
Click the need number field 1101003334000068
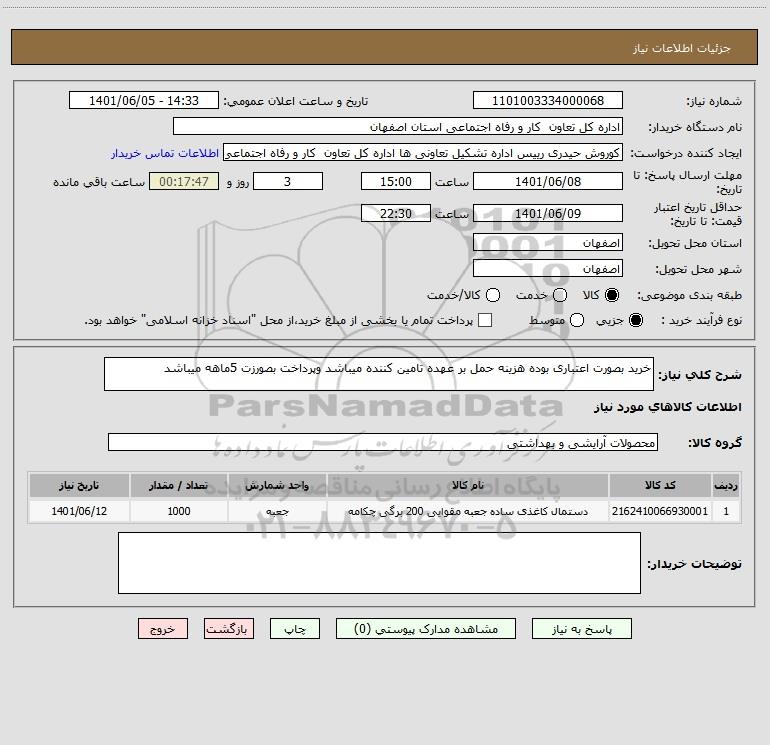pyautogui.click(x=548, y=100)
